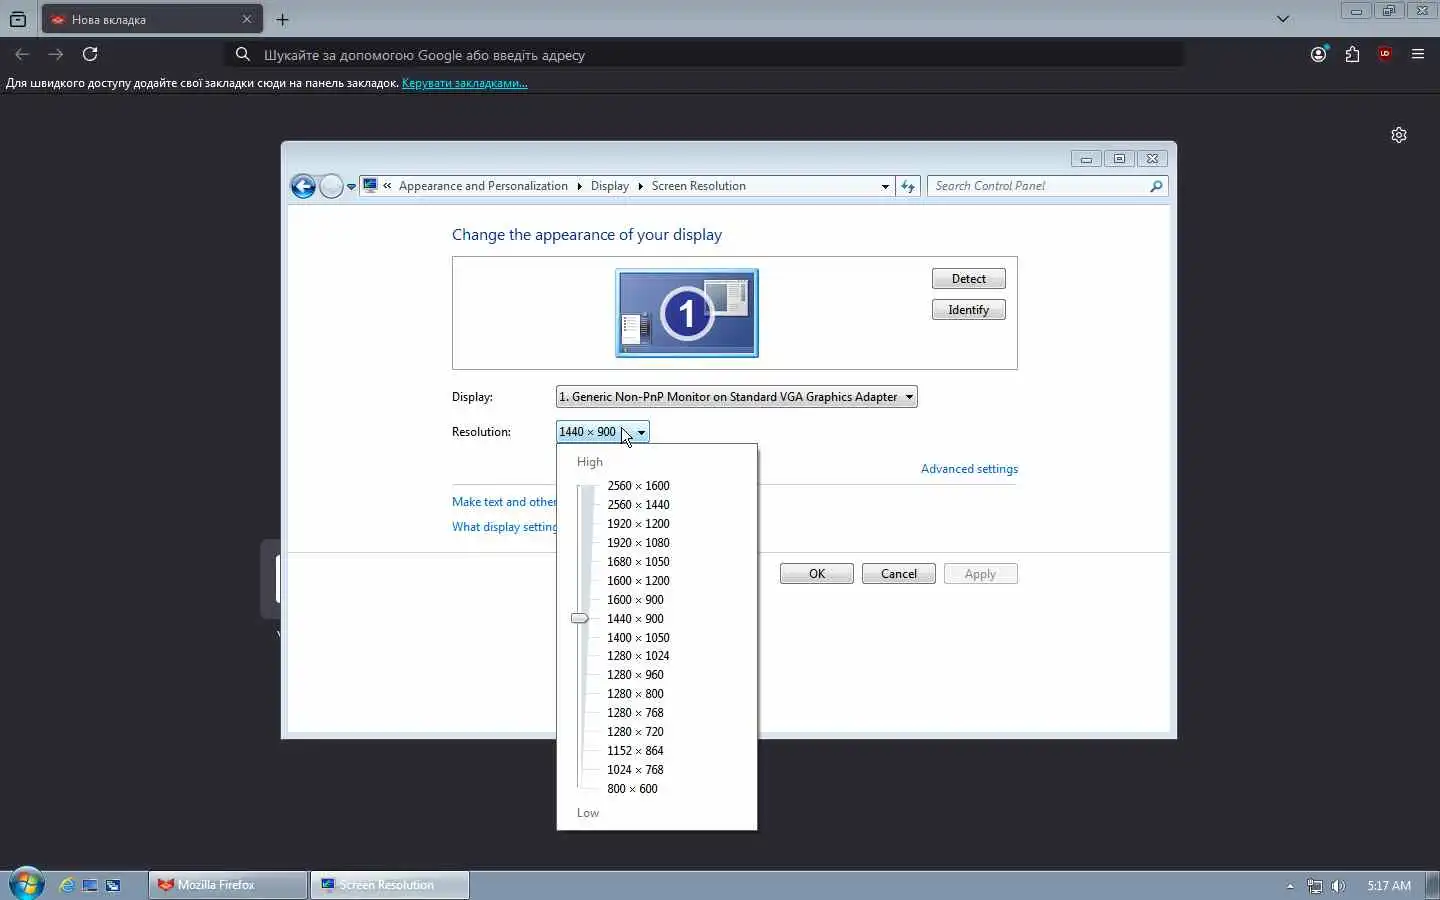The height and width of the screenshot is (900, 1440).
Task: Choose 800 × 600 resolution
Action: [x=632, y=789]
